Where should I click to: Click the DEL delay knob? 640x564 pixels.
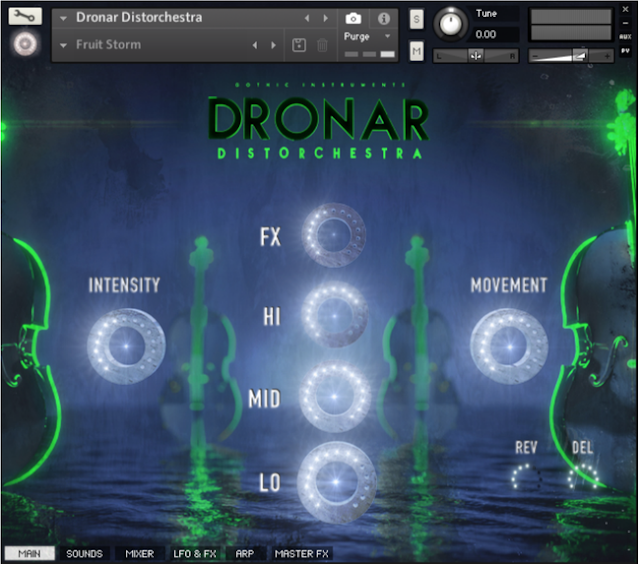point(583,477)
